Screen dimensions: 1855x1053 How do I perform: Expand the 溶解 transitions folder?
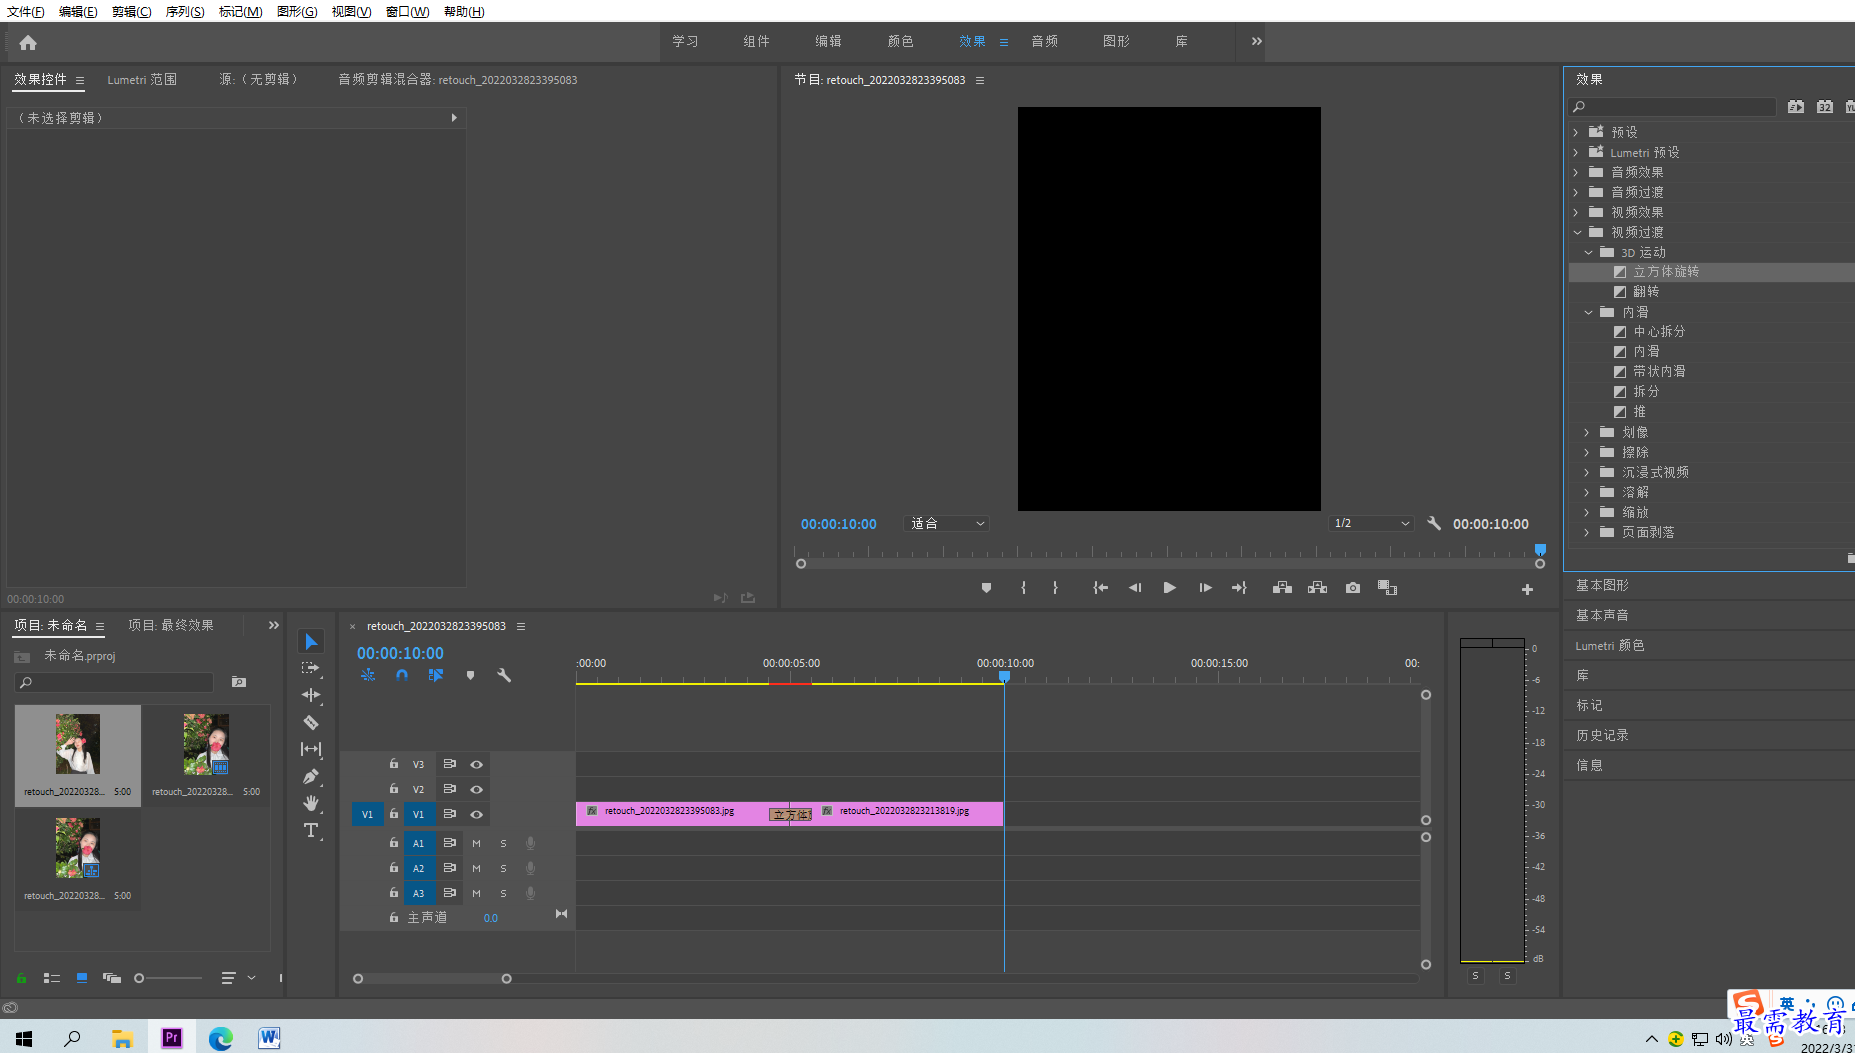1588,492
